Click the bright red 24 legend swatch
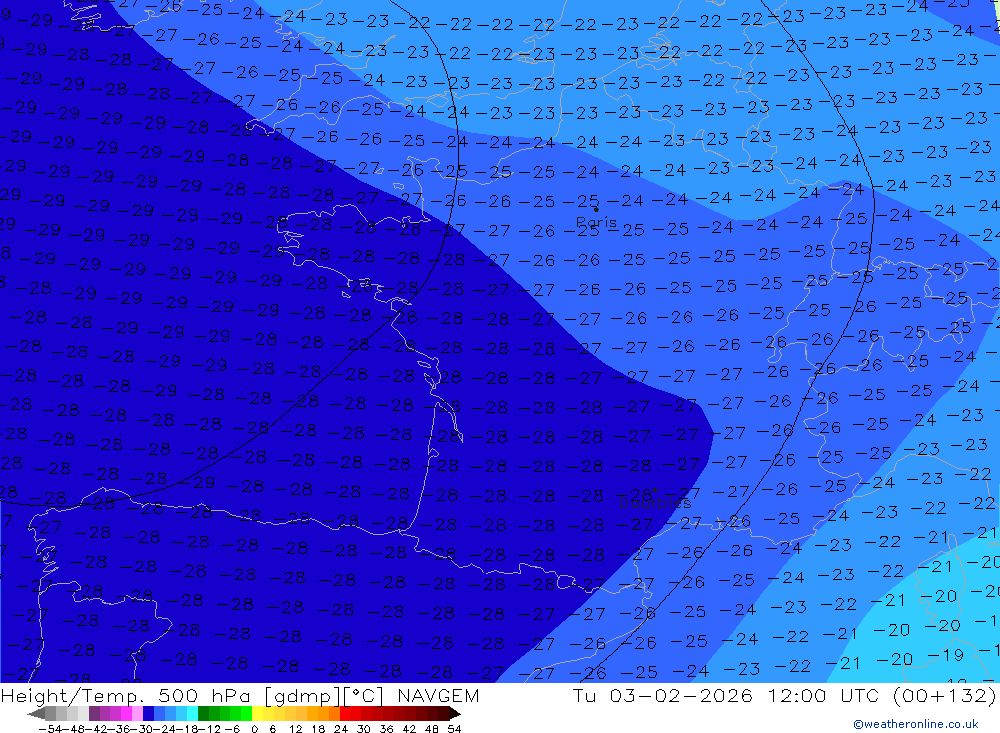Image resolution: width=1000 pixels, height=733 pixels. click(345, 714)
